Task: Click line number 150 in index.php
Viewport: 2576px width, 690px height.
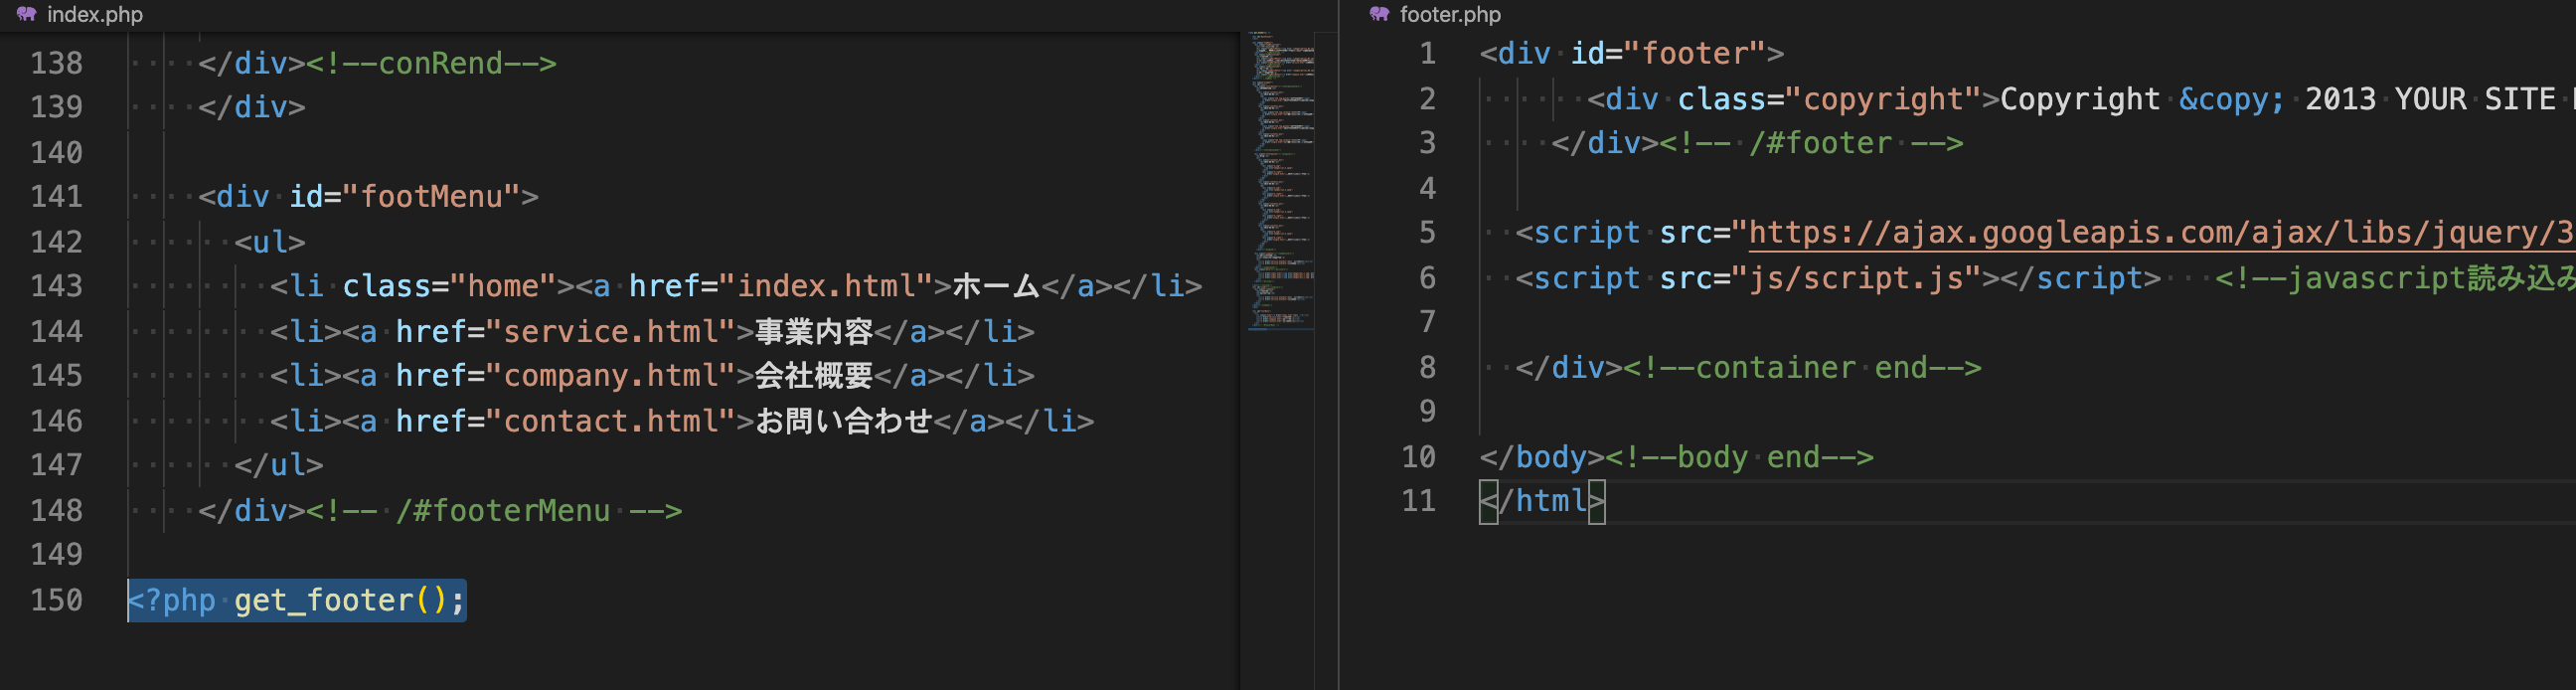Action: click(x=57, y=600)
